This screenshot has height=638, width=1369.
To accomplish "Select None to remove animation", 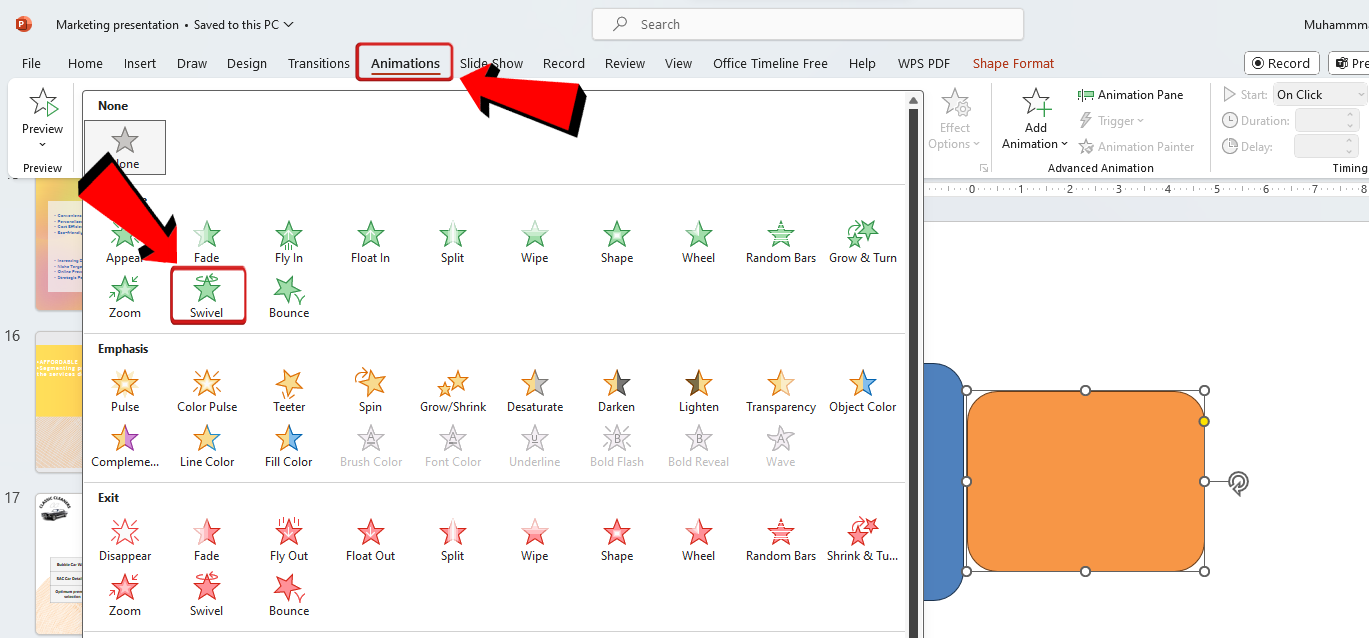I will pos(125,147).
